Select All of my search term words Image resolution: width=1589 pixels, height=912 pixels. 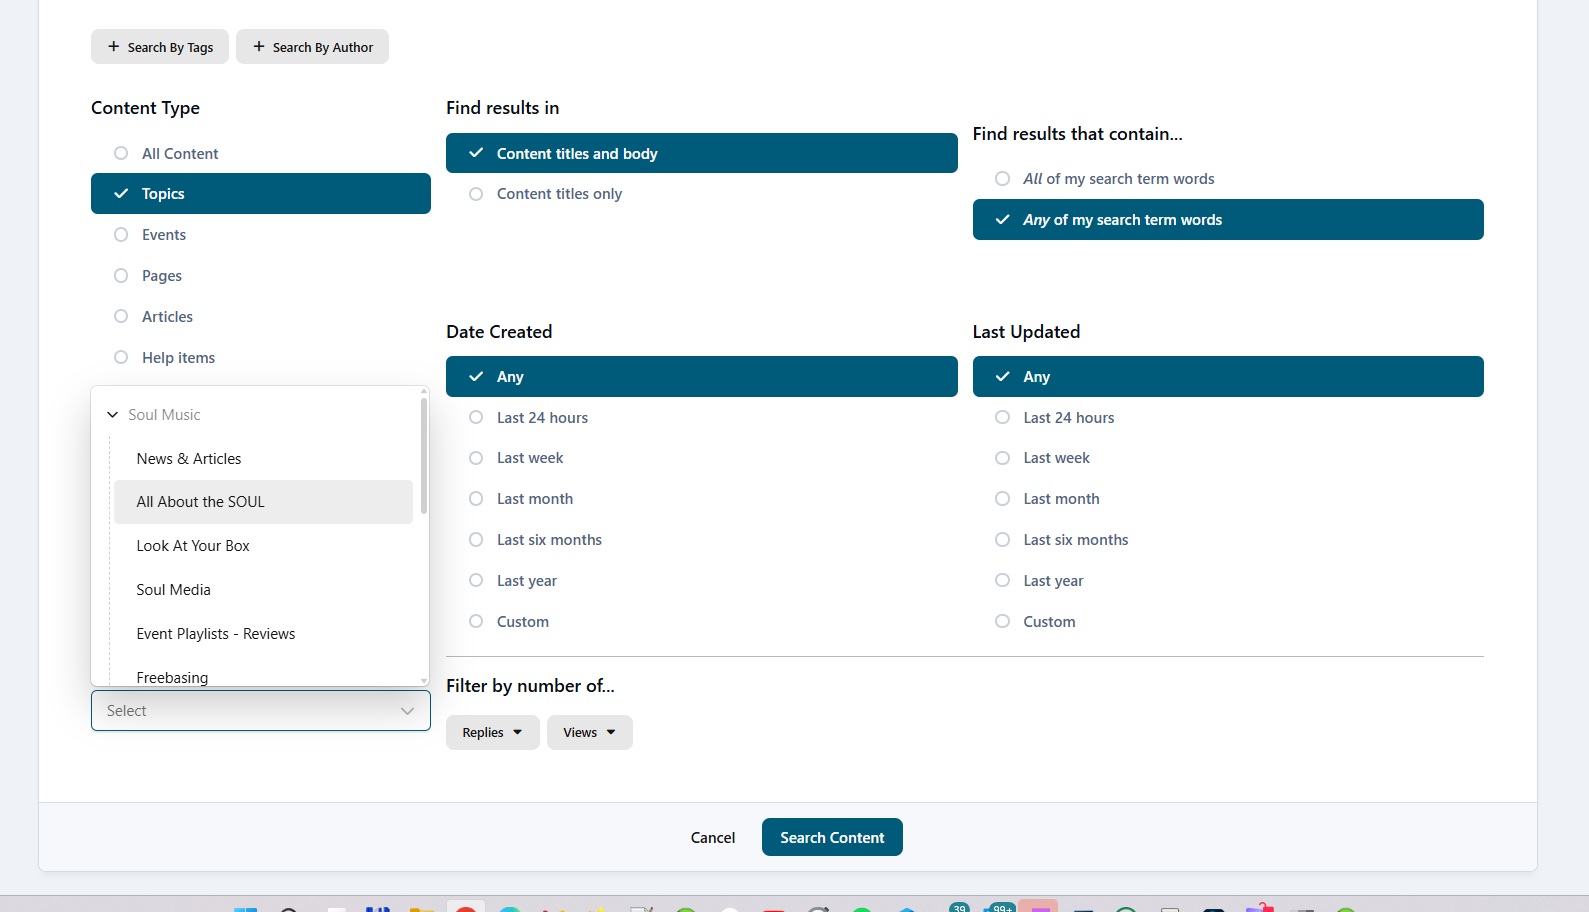click(1002, 179)
